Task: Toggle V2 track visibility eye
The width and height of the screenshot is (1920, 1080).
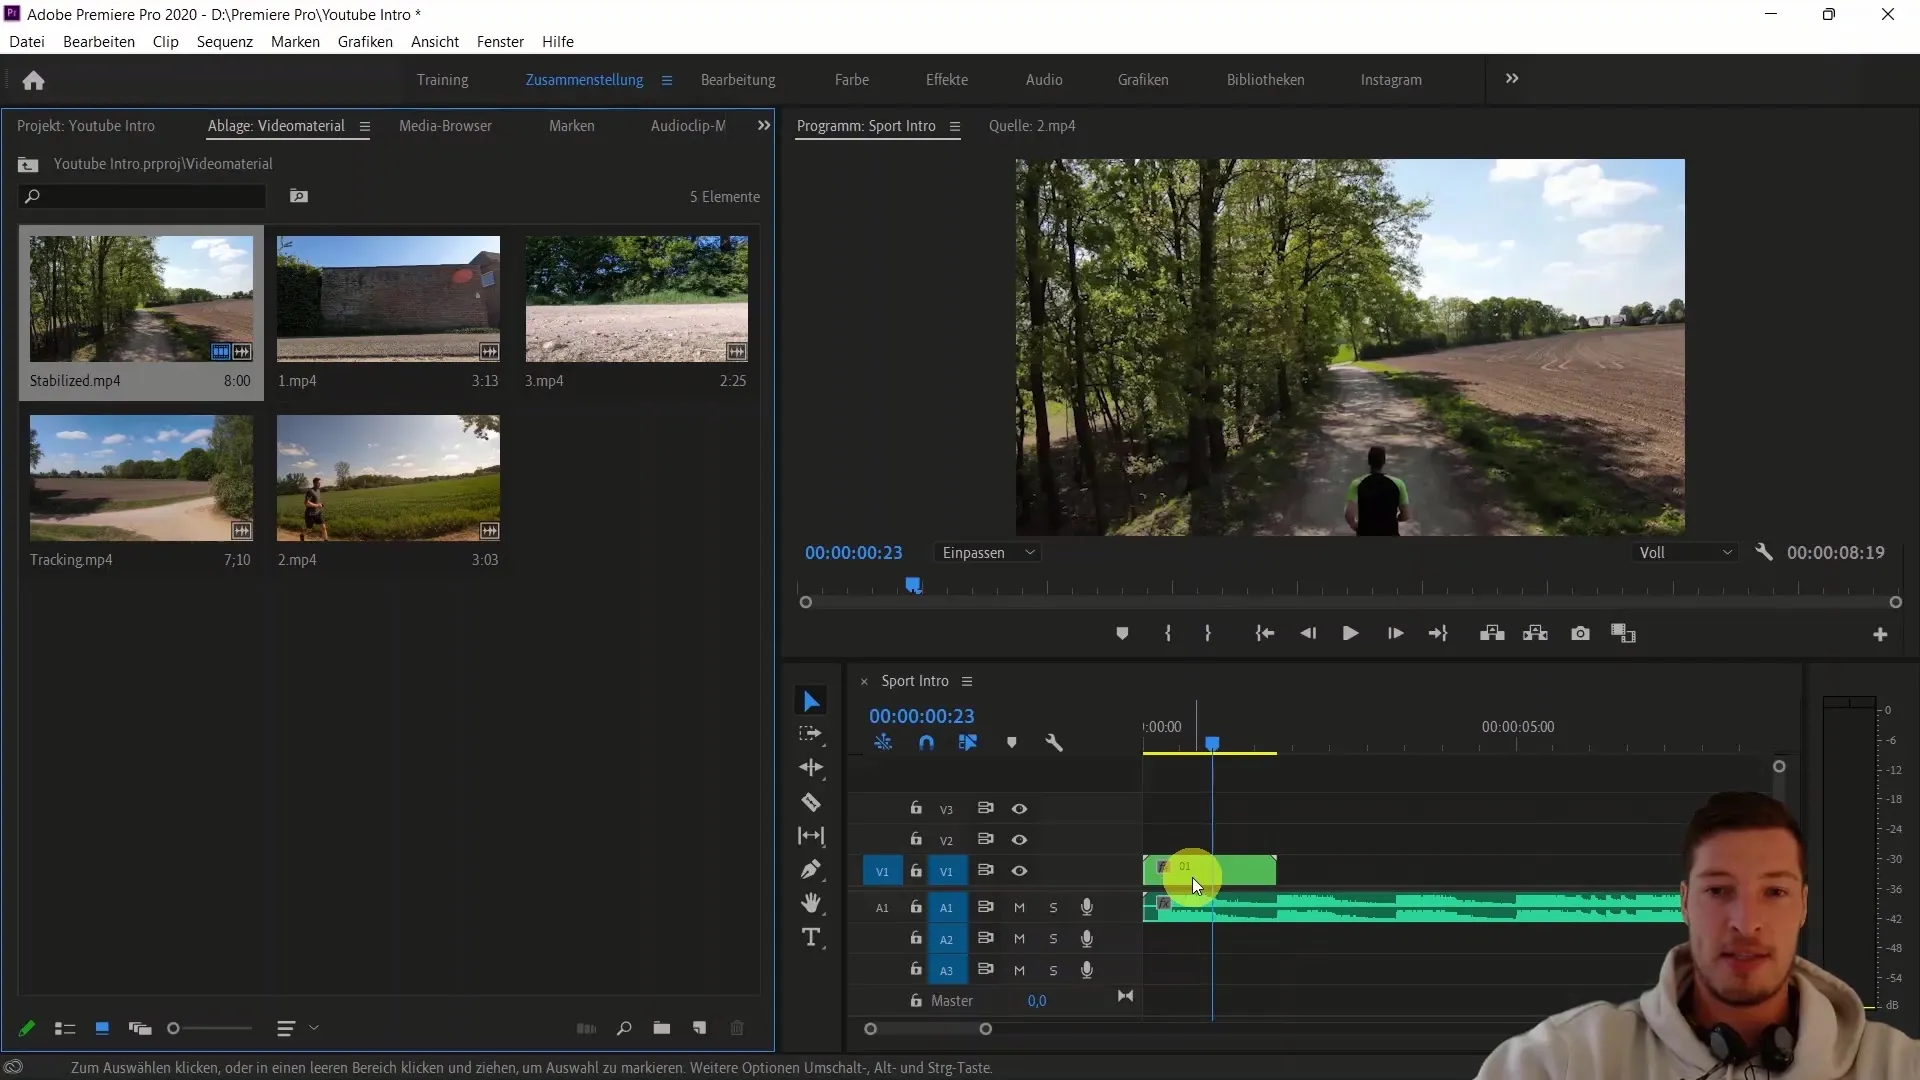Action: click(x=1019, y=840)
